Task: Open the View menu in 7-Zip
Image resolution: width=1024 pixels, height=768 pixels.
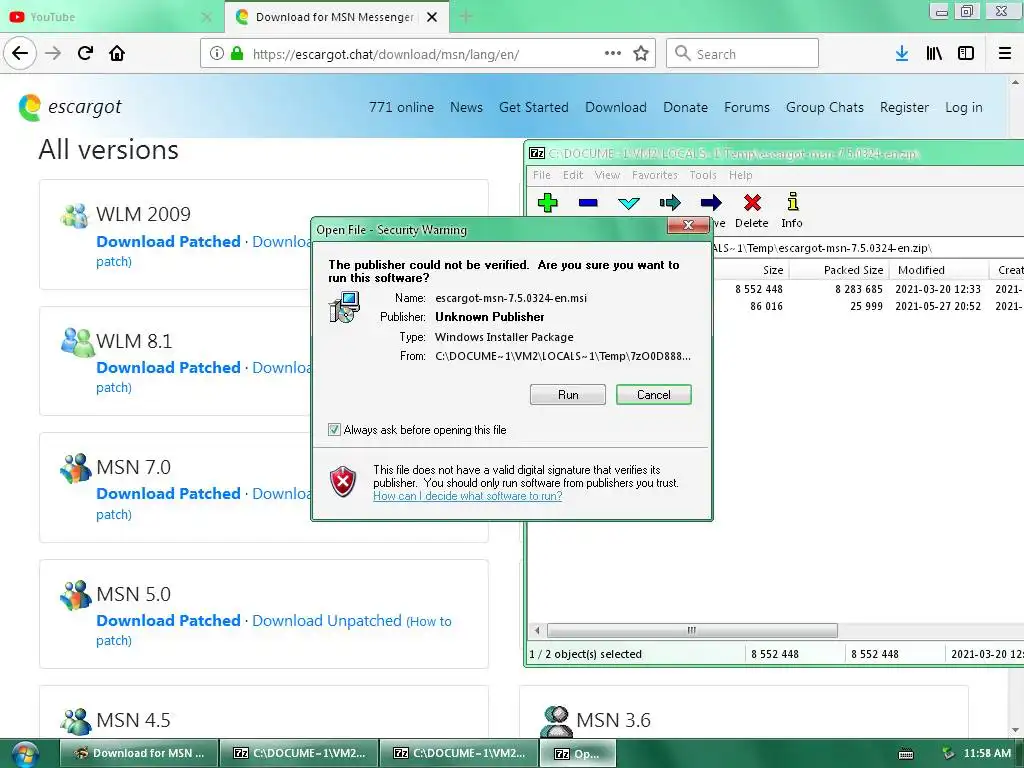Action: pos(607,175)
